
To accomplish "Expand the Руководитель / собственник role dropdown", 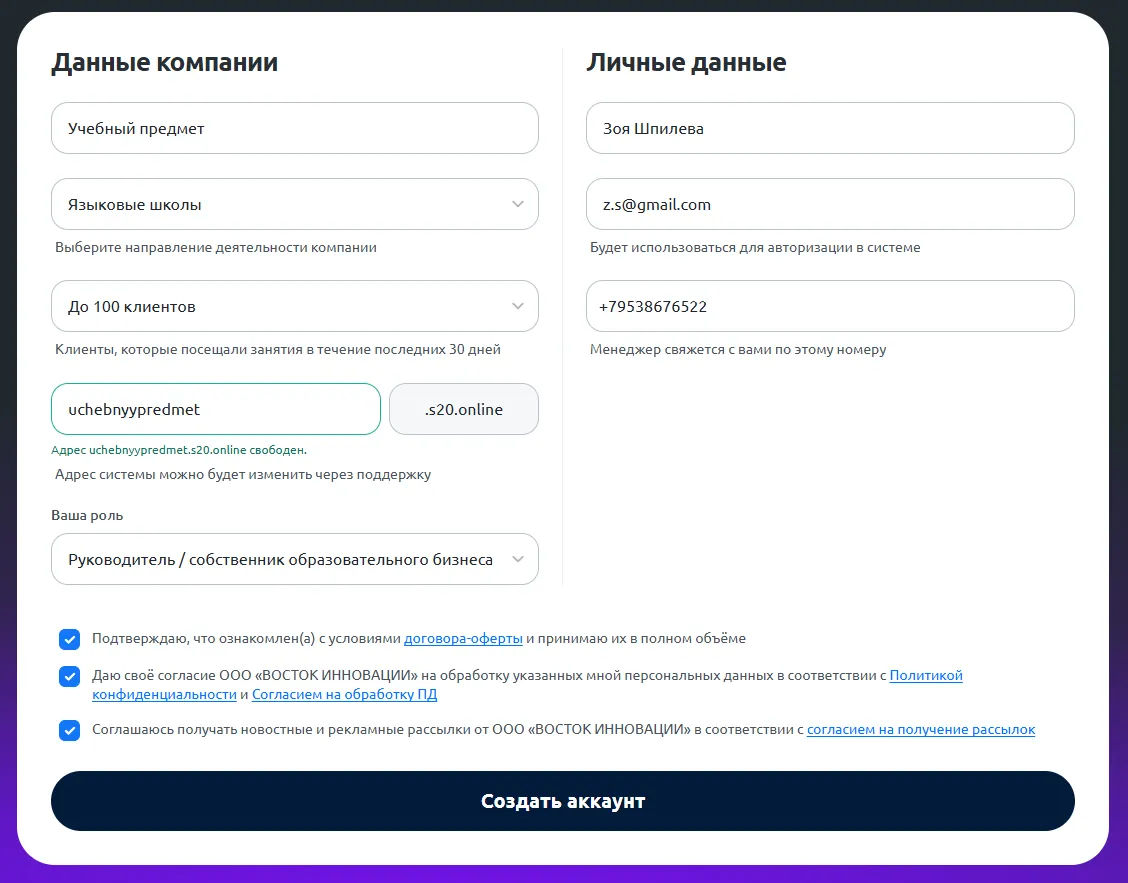I will pos(295,559).
